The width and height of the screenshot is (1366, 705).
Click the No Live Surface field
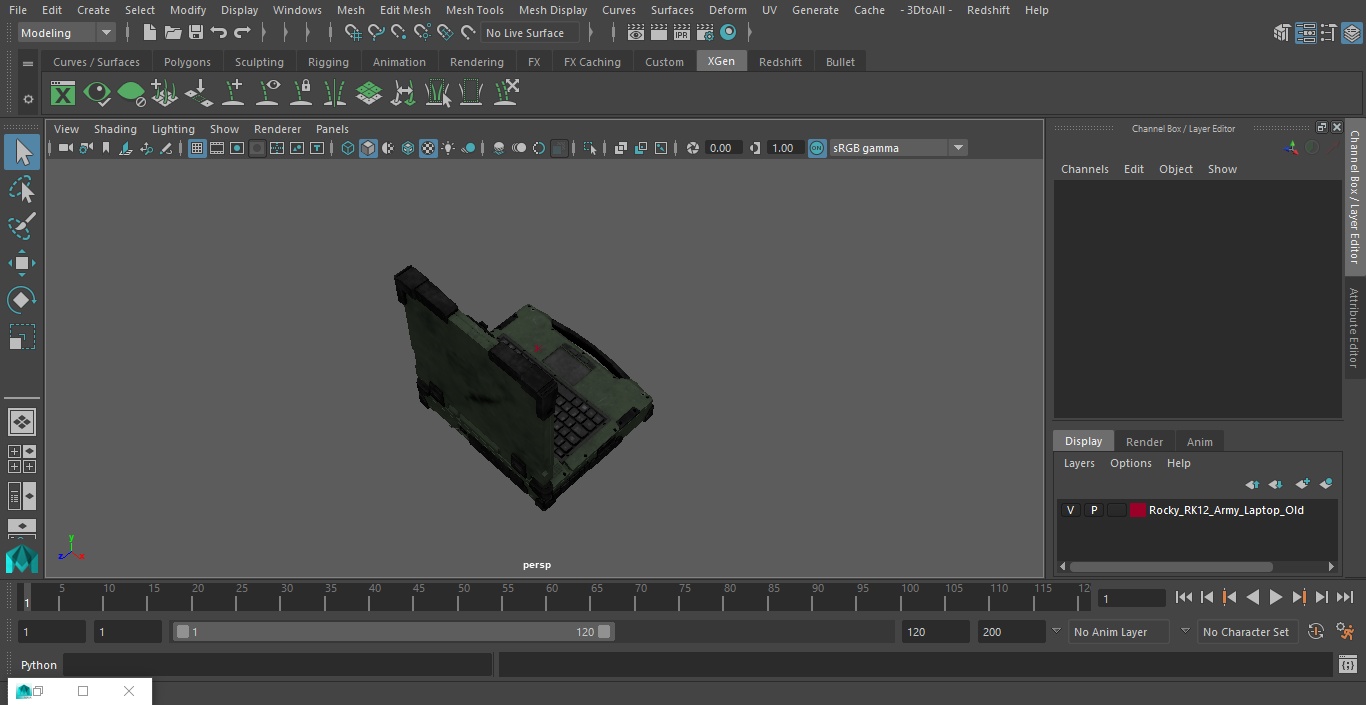pos(530,33)
